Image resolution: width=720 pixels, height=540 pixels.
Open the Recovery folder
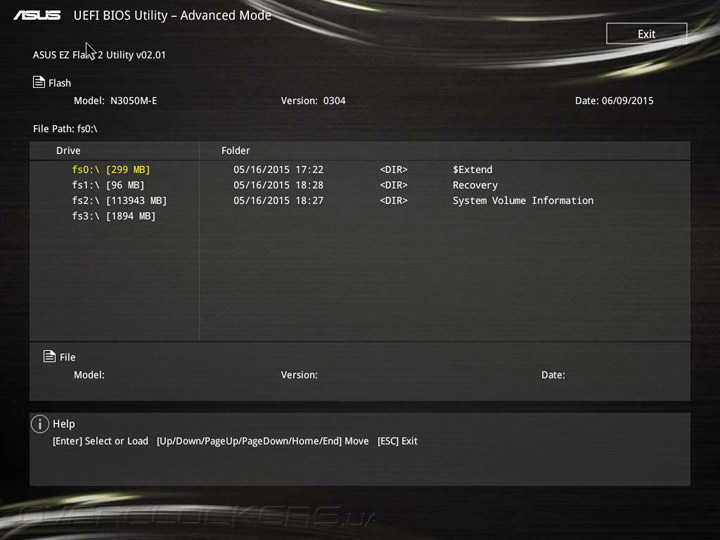pyautogui.click(x=475, y=185)
